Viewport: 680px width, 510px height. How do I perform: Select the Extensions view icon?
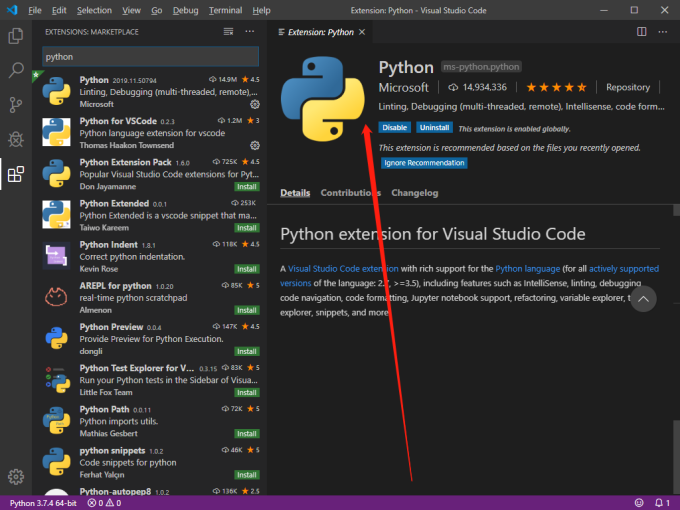(x=16, y=174)
